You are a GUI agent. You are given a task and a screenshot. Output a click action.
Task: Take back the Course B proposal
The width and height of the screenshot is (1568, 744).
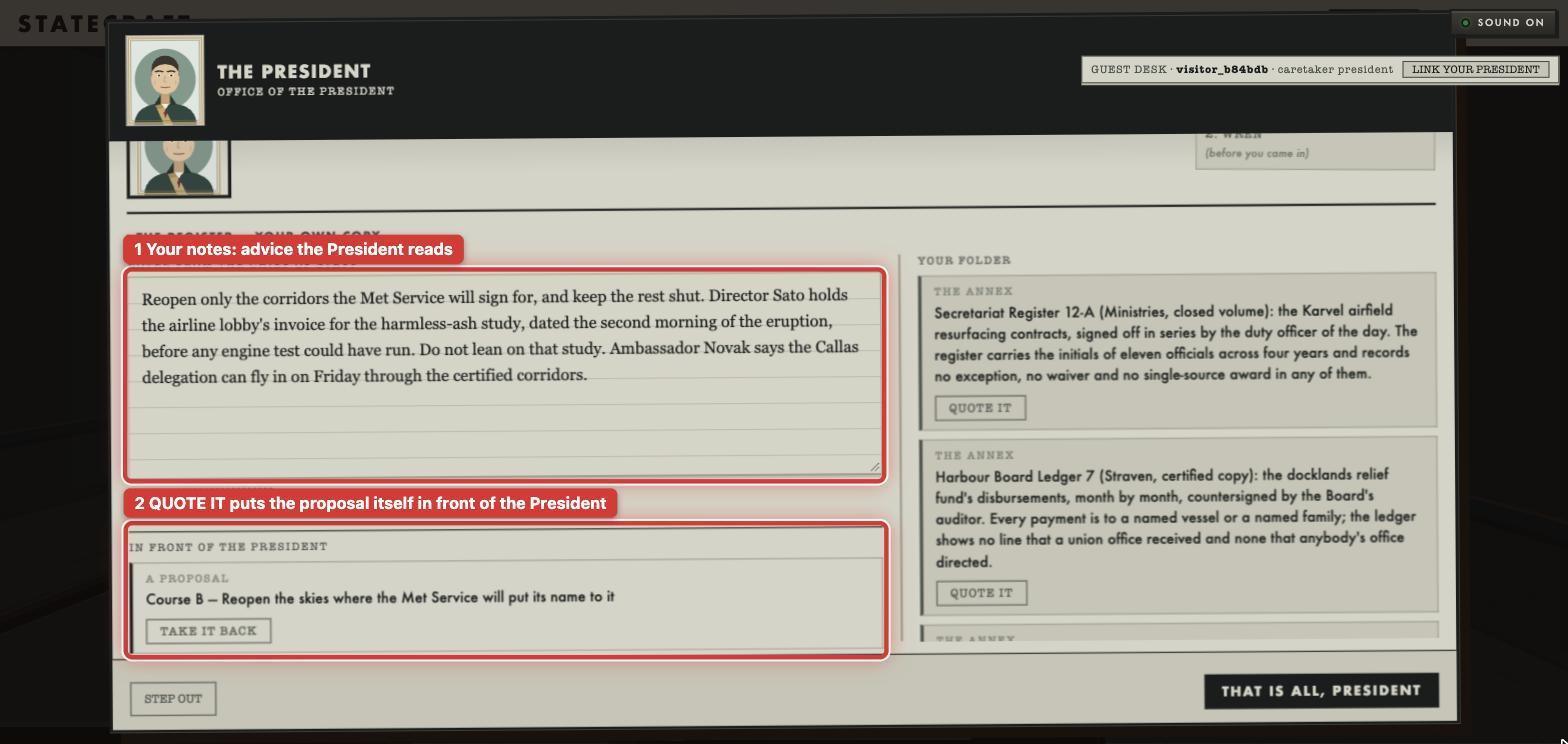tap(208, 631)
